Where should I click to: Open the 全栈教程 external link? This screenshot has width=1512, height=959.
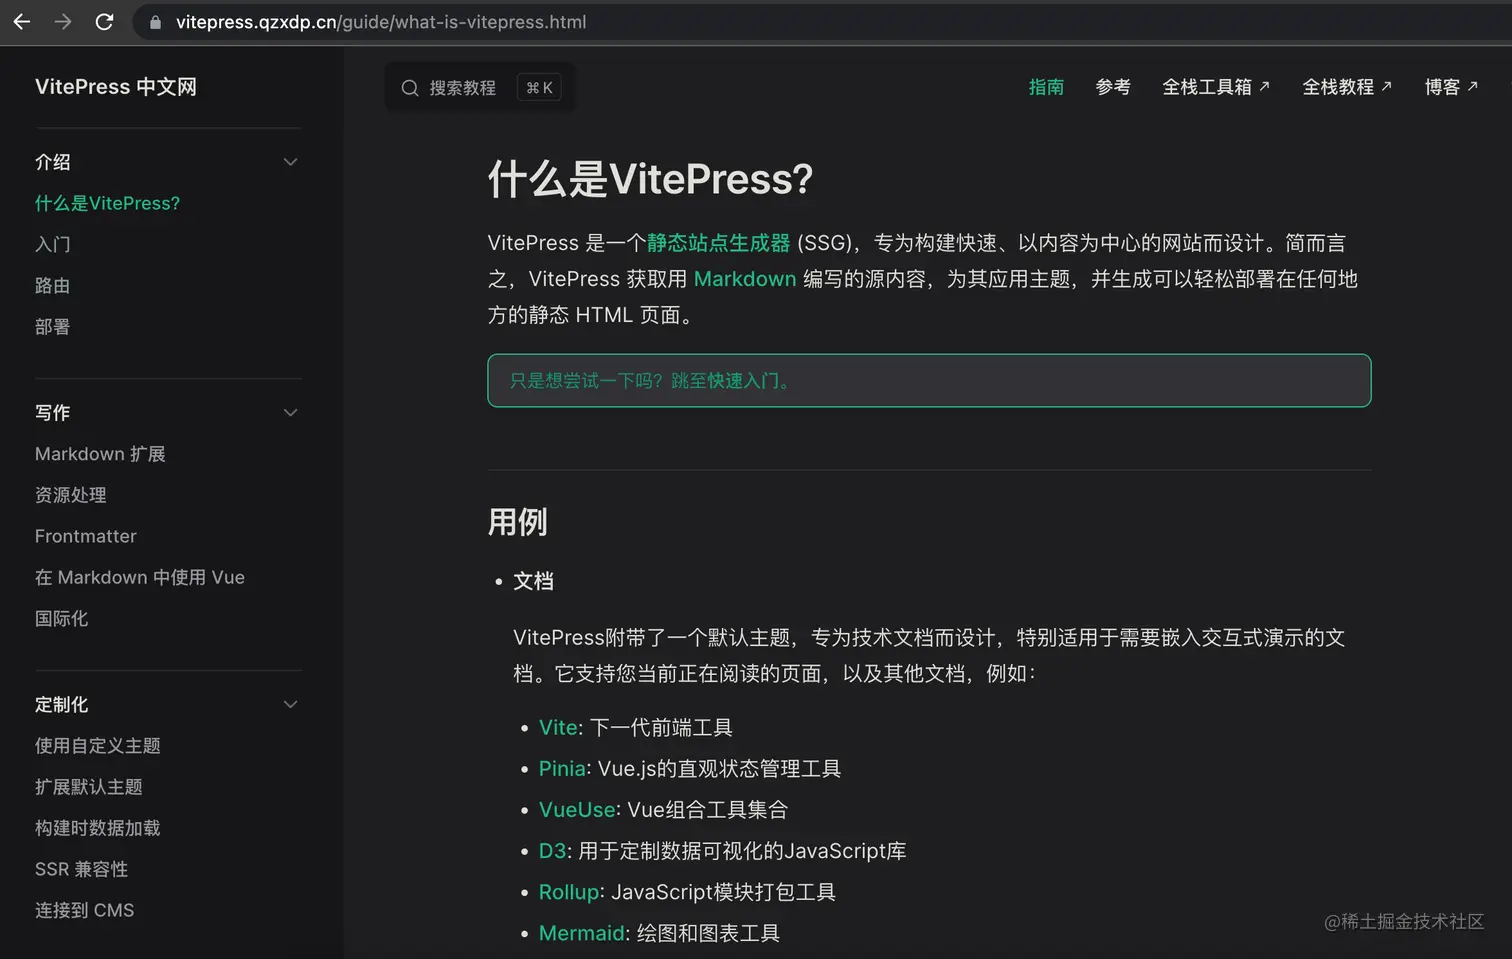coord(1347,87)
